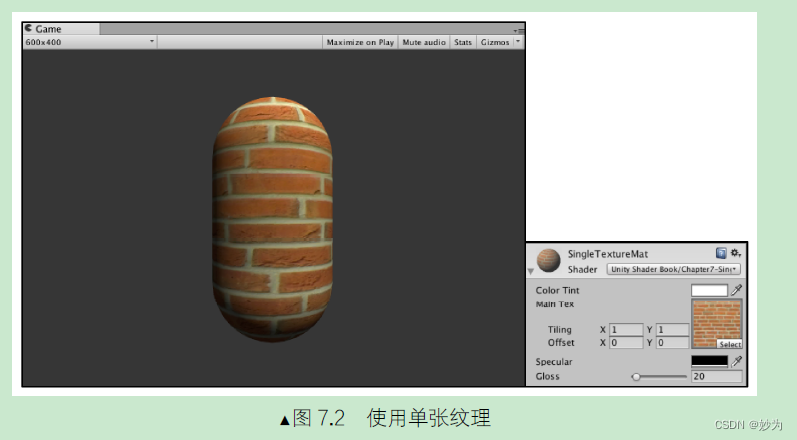The height and width of the screenshot is (440, 797).
Task: Open the black Specular color swatch
Action: coord(709,361)
